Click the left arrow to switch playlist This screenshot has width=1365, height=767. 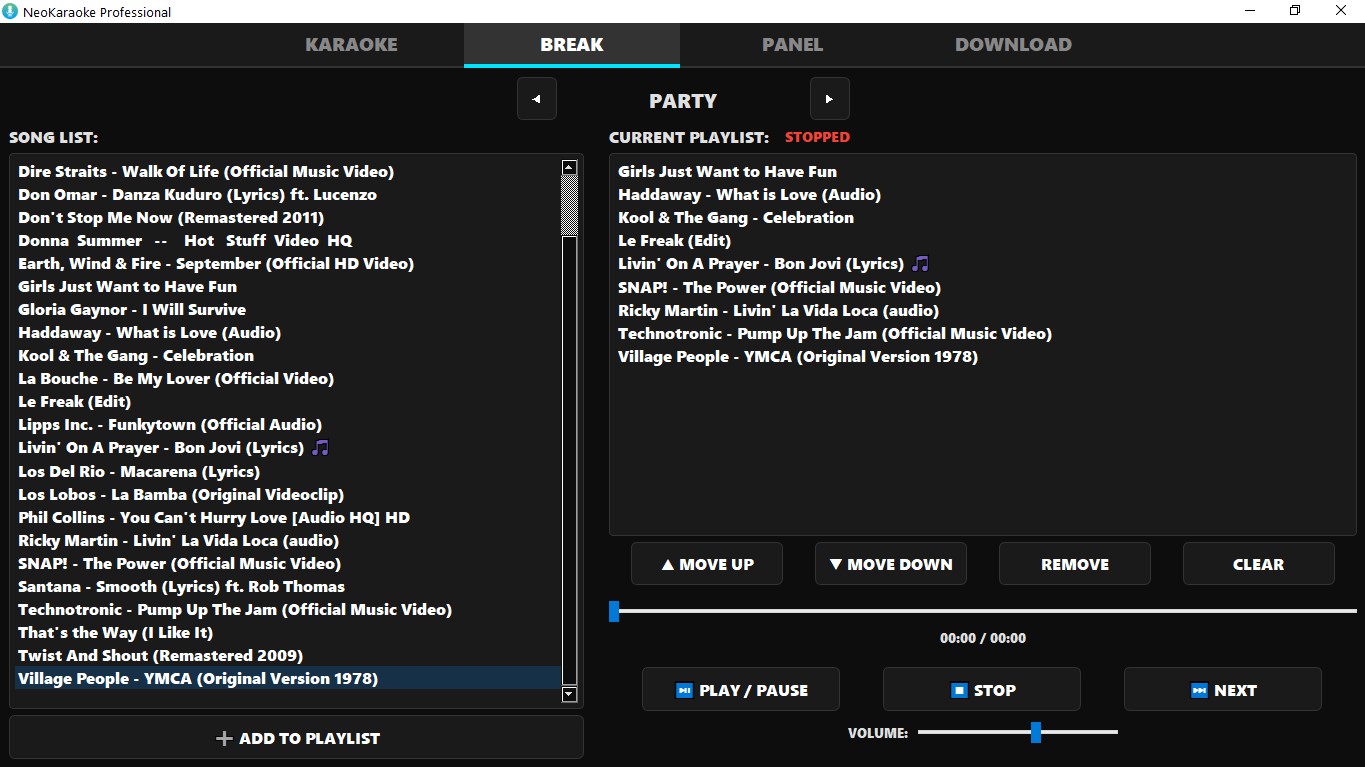(x=536, y=98)
